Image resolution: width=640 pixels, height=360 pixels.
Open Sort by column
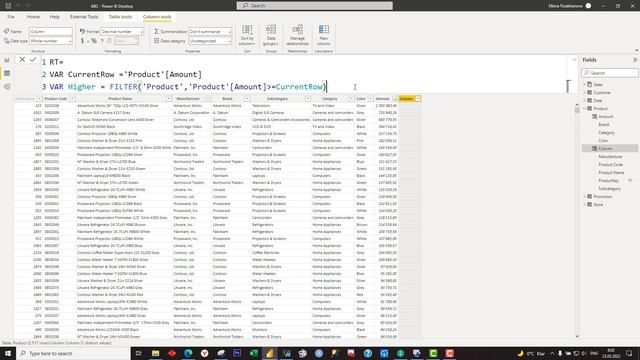[247, 35]
